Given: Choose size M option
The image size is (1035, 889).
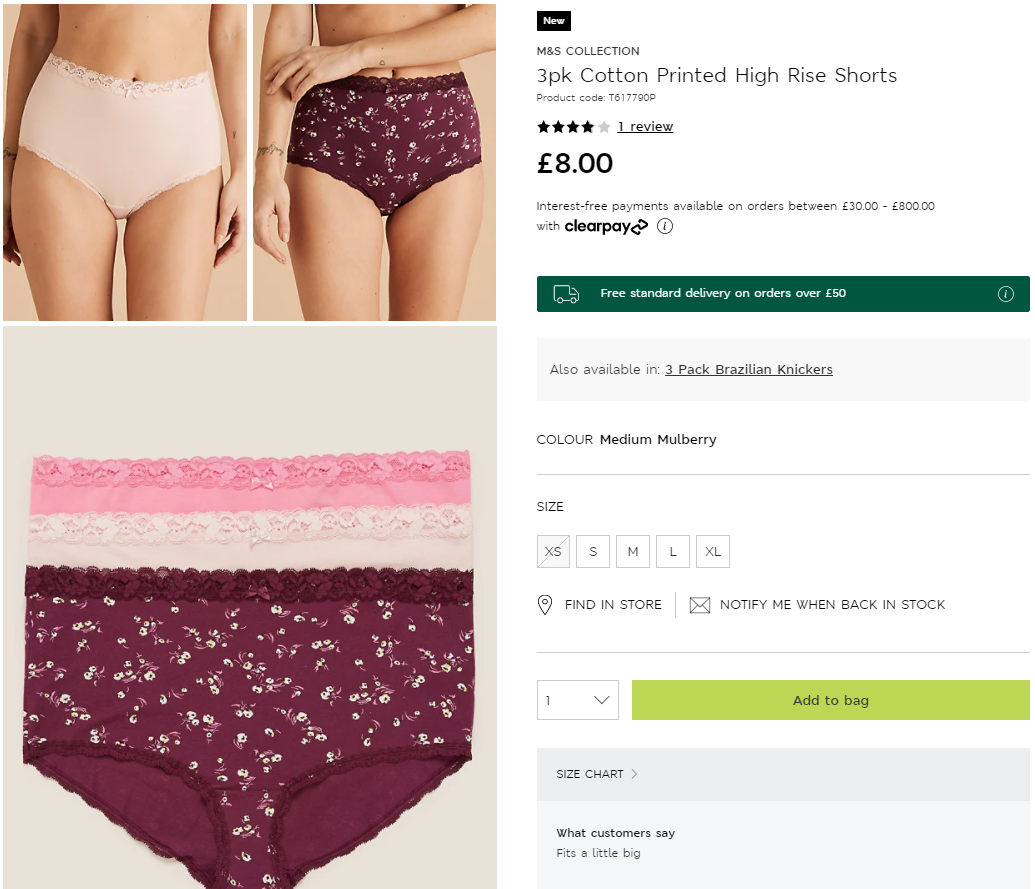Looking at the screenshot, I should click(x=633, y=551).
